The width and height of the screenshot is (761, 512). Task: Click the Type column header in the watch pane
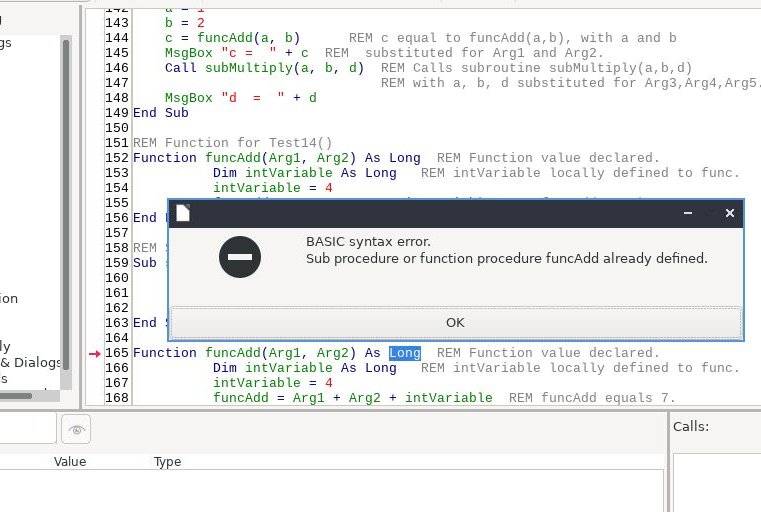click(167, 462)
